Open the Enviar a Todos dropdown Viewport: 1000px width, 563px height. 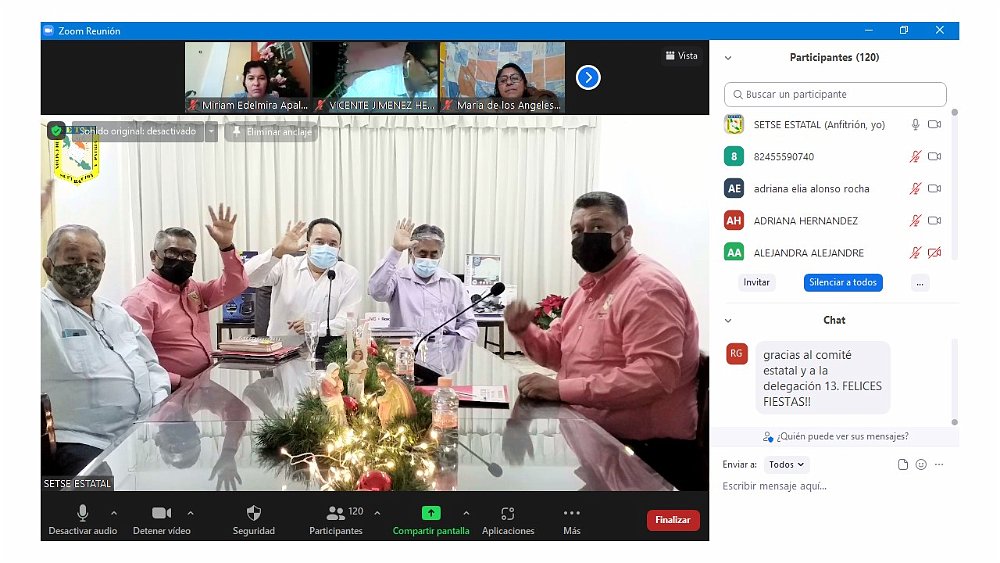[x=787, y=464]
